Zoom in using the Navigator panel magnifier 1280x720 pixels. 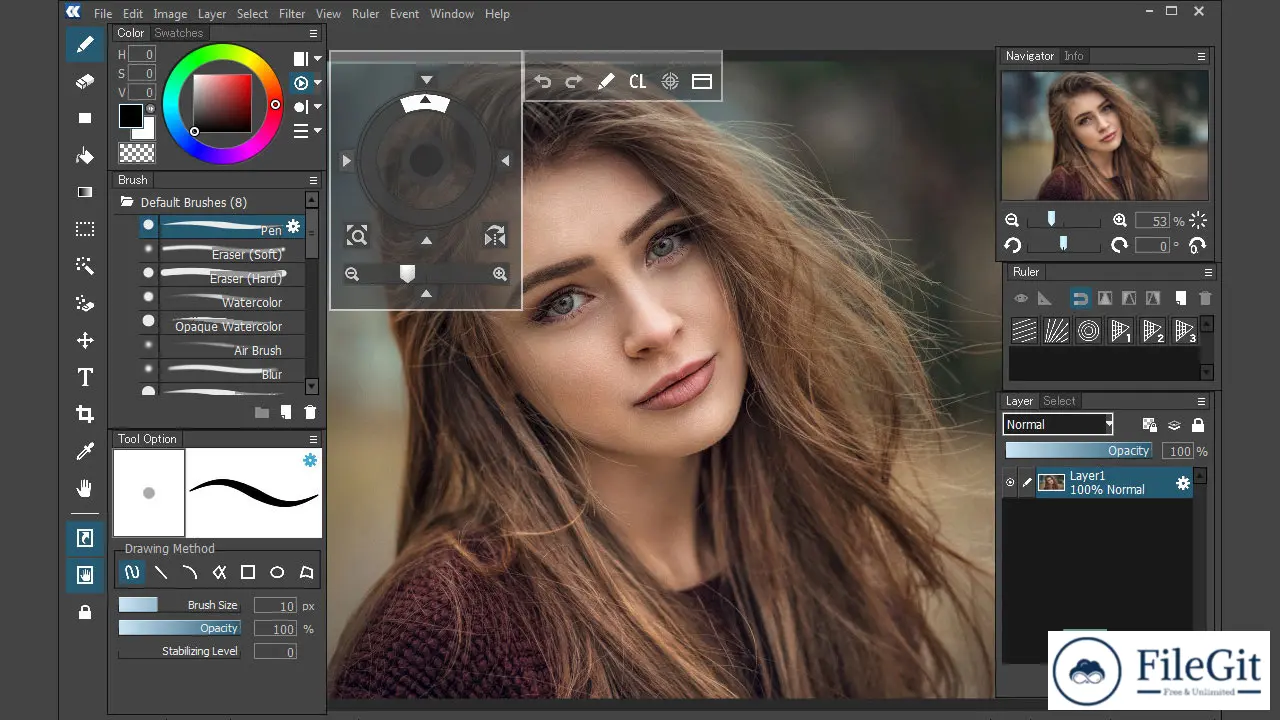pyautogui.click(x=1120, y=220)
